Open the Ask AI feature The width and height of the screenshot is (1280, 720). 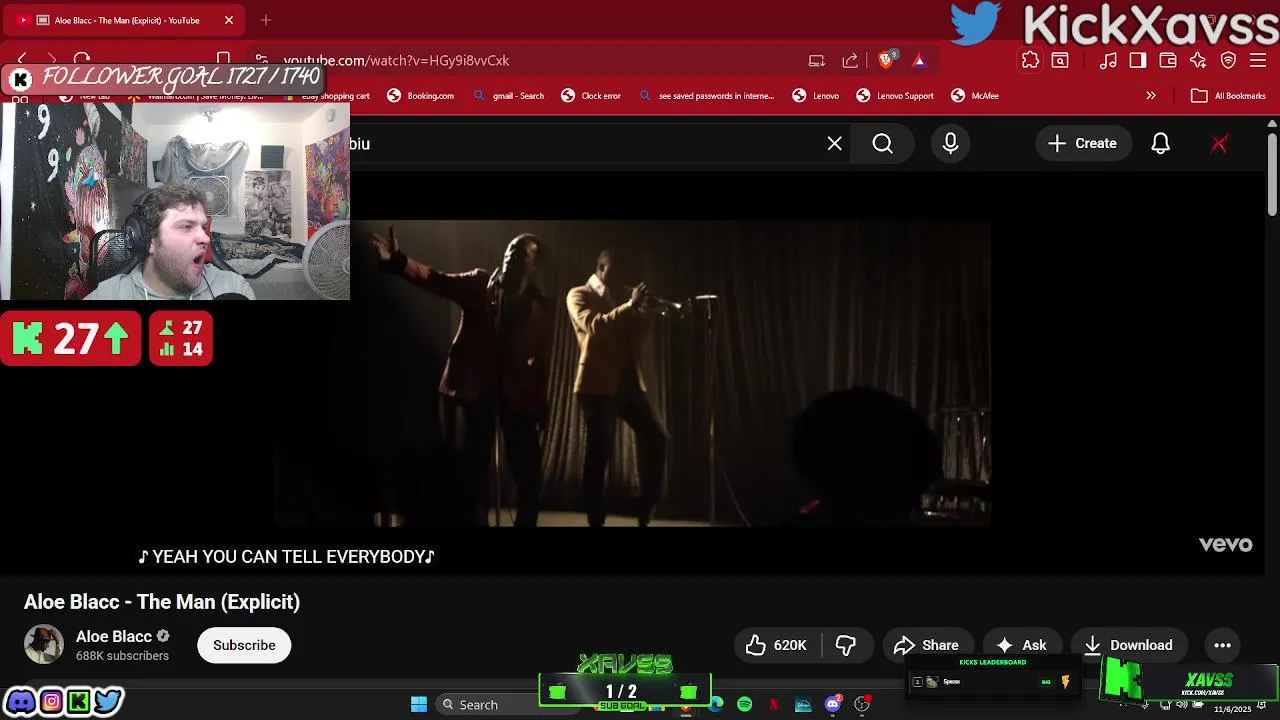coord(1021,645)
